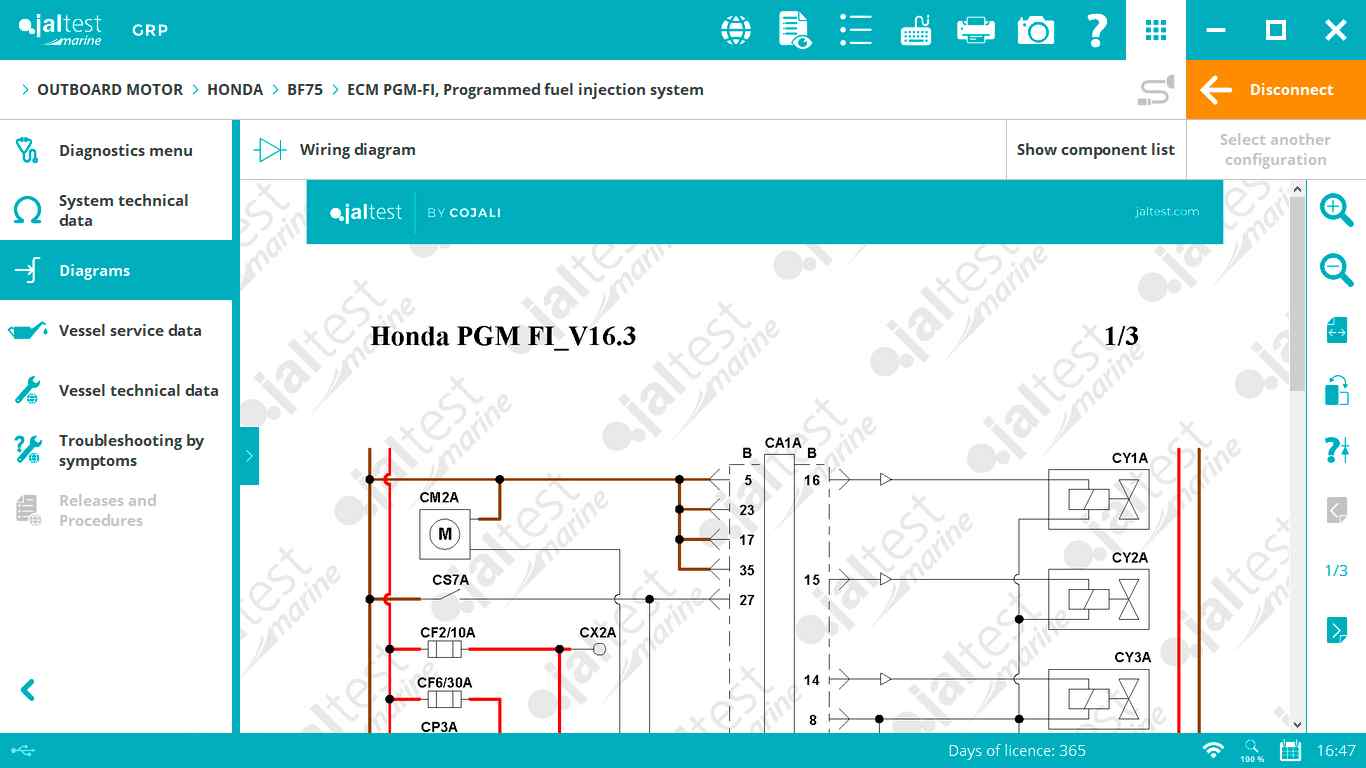Rotate the diagram page icon

[1337, 390]
